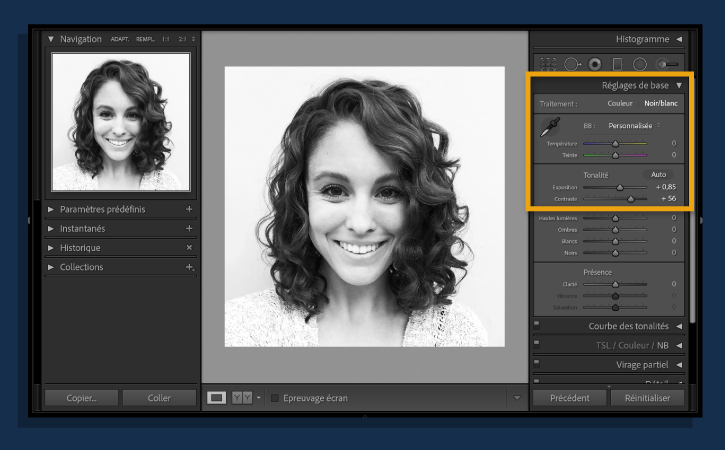This screenshot has width=725, height=450.
Task: Expand the Instantanés panel
Action: click(51, 228)
